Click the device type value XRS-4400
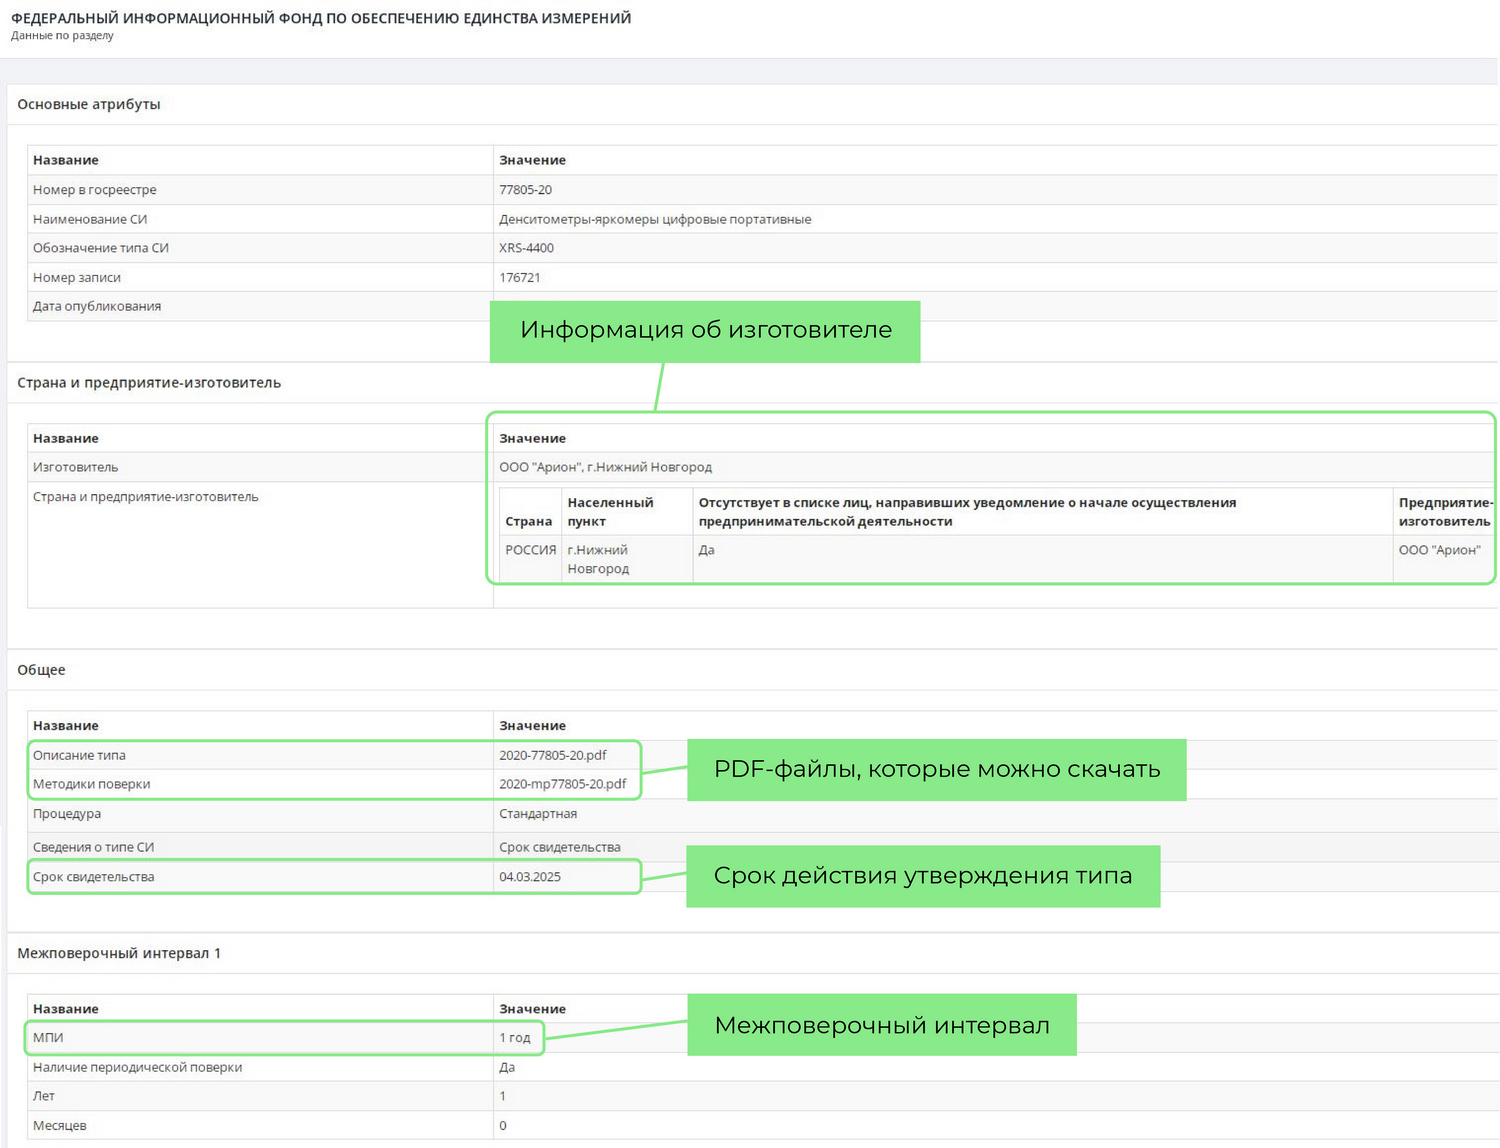 click(526, 248)
